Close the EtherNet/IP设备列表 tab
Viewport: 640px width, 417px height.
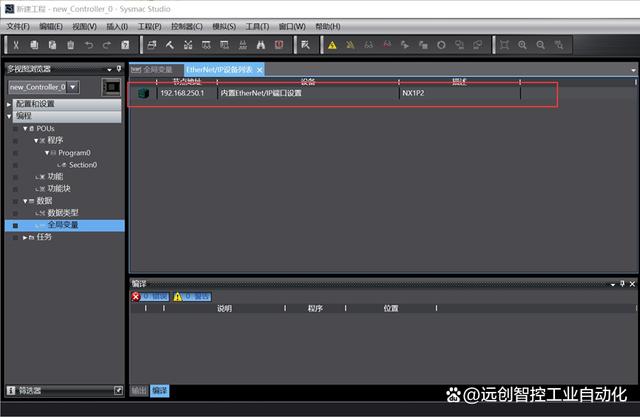click(259, 70)
